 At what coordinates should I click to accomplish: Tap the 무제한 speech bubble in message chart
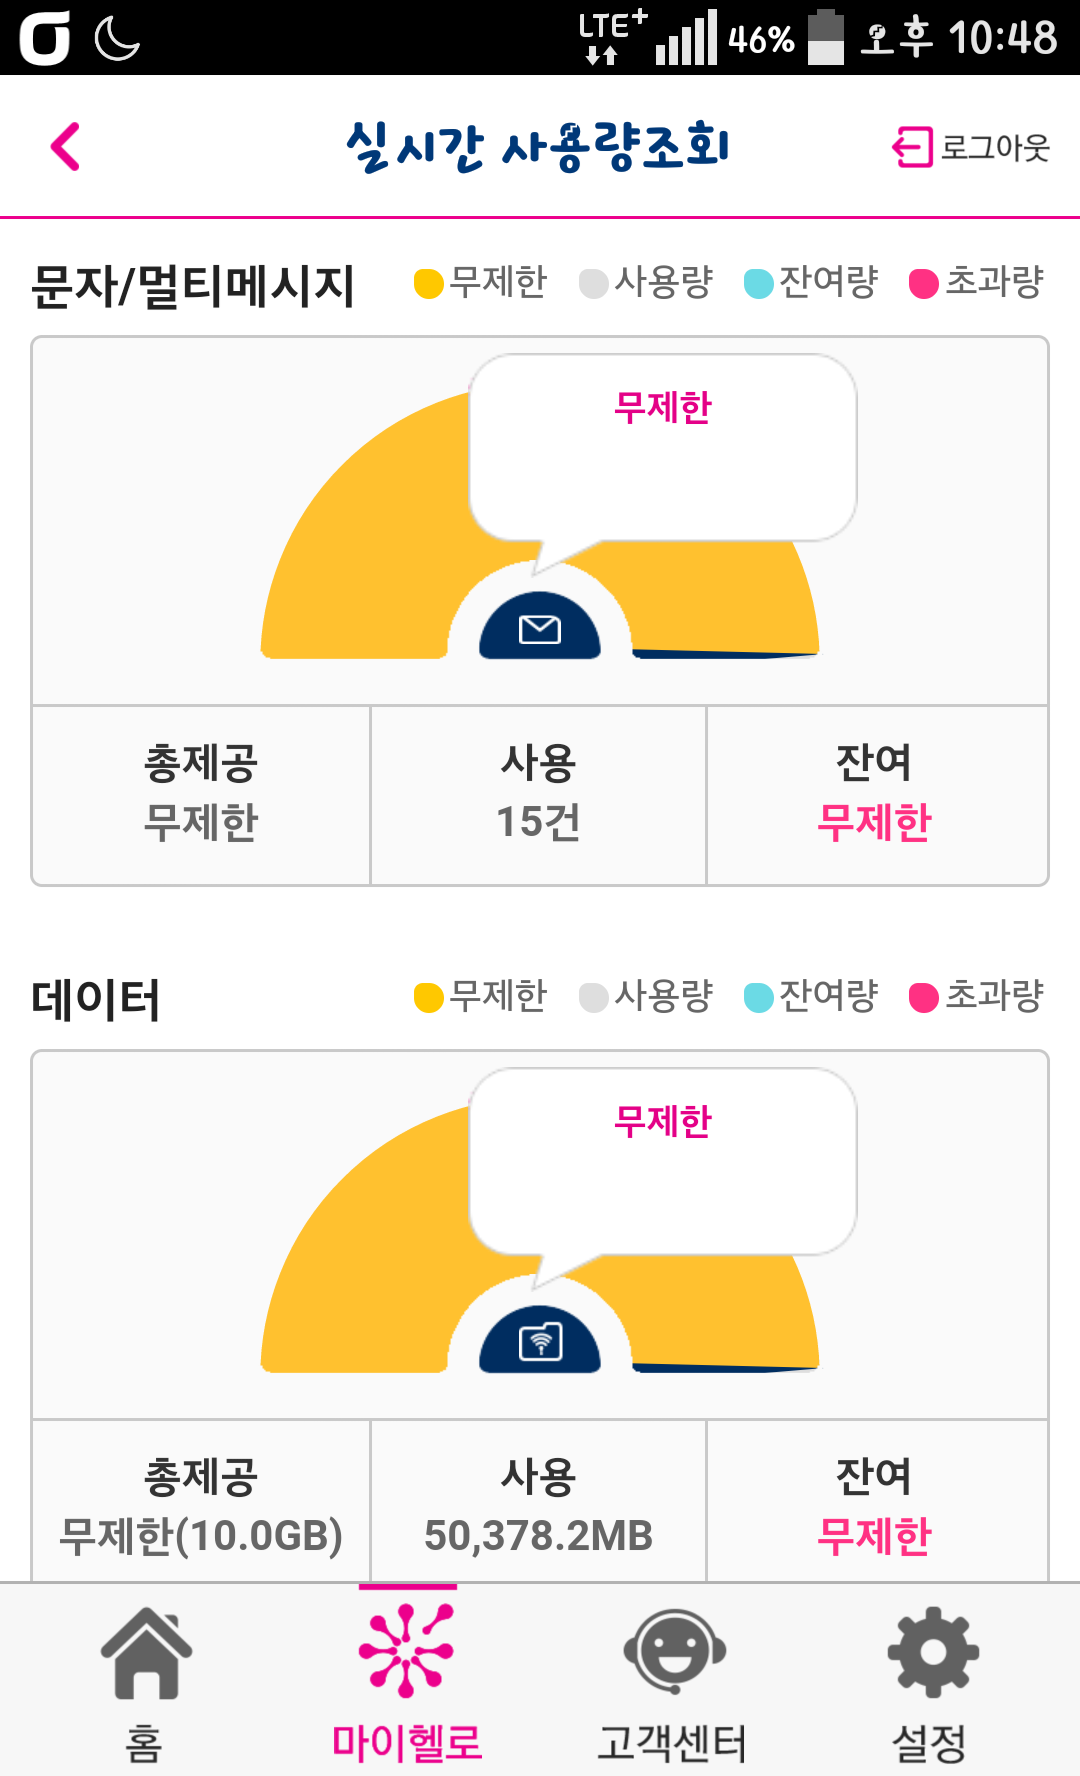662,447
